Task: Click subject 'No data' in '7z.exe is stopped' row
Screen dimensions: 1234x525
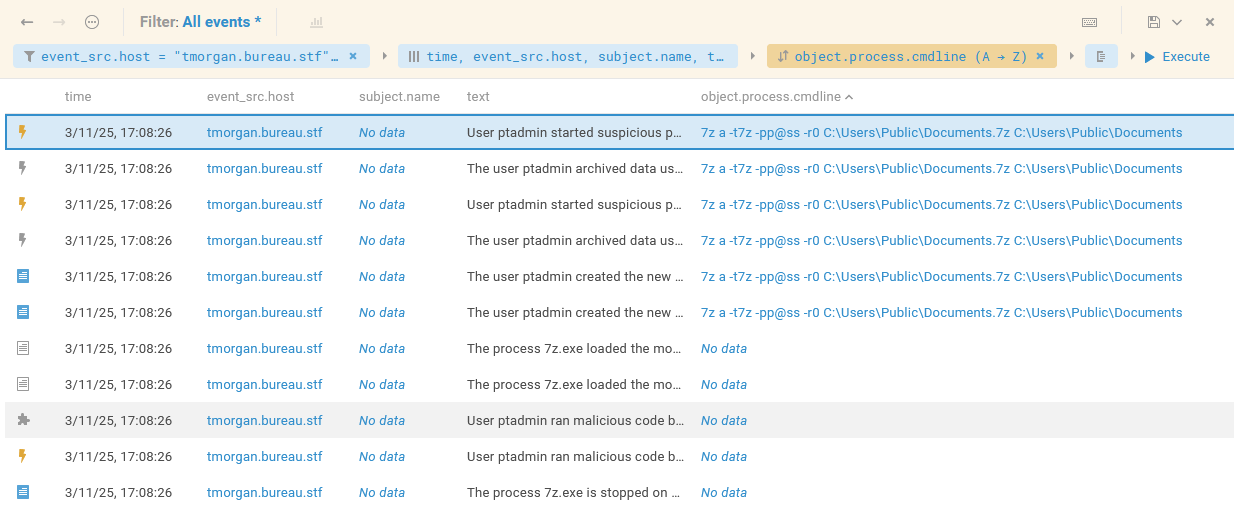Action: (382, 492)
